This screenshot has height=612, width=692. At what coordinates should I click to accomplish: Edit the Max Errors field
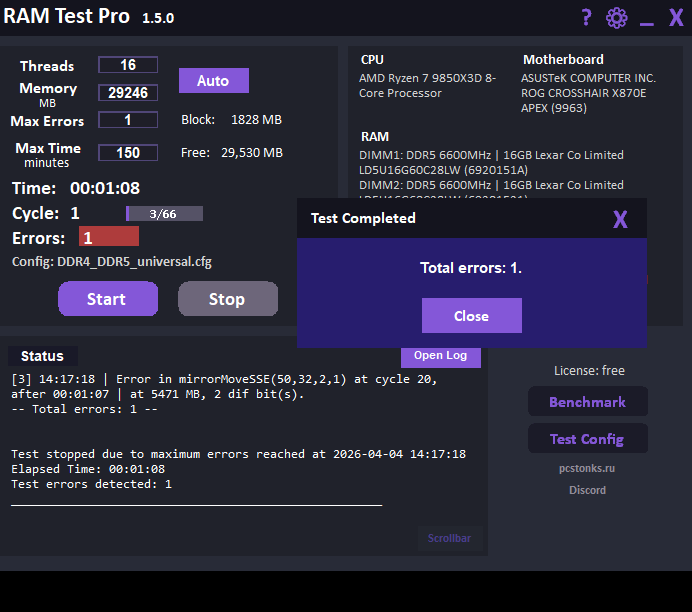point(128,120)
